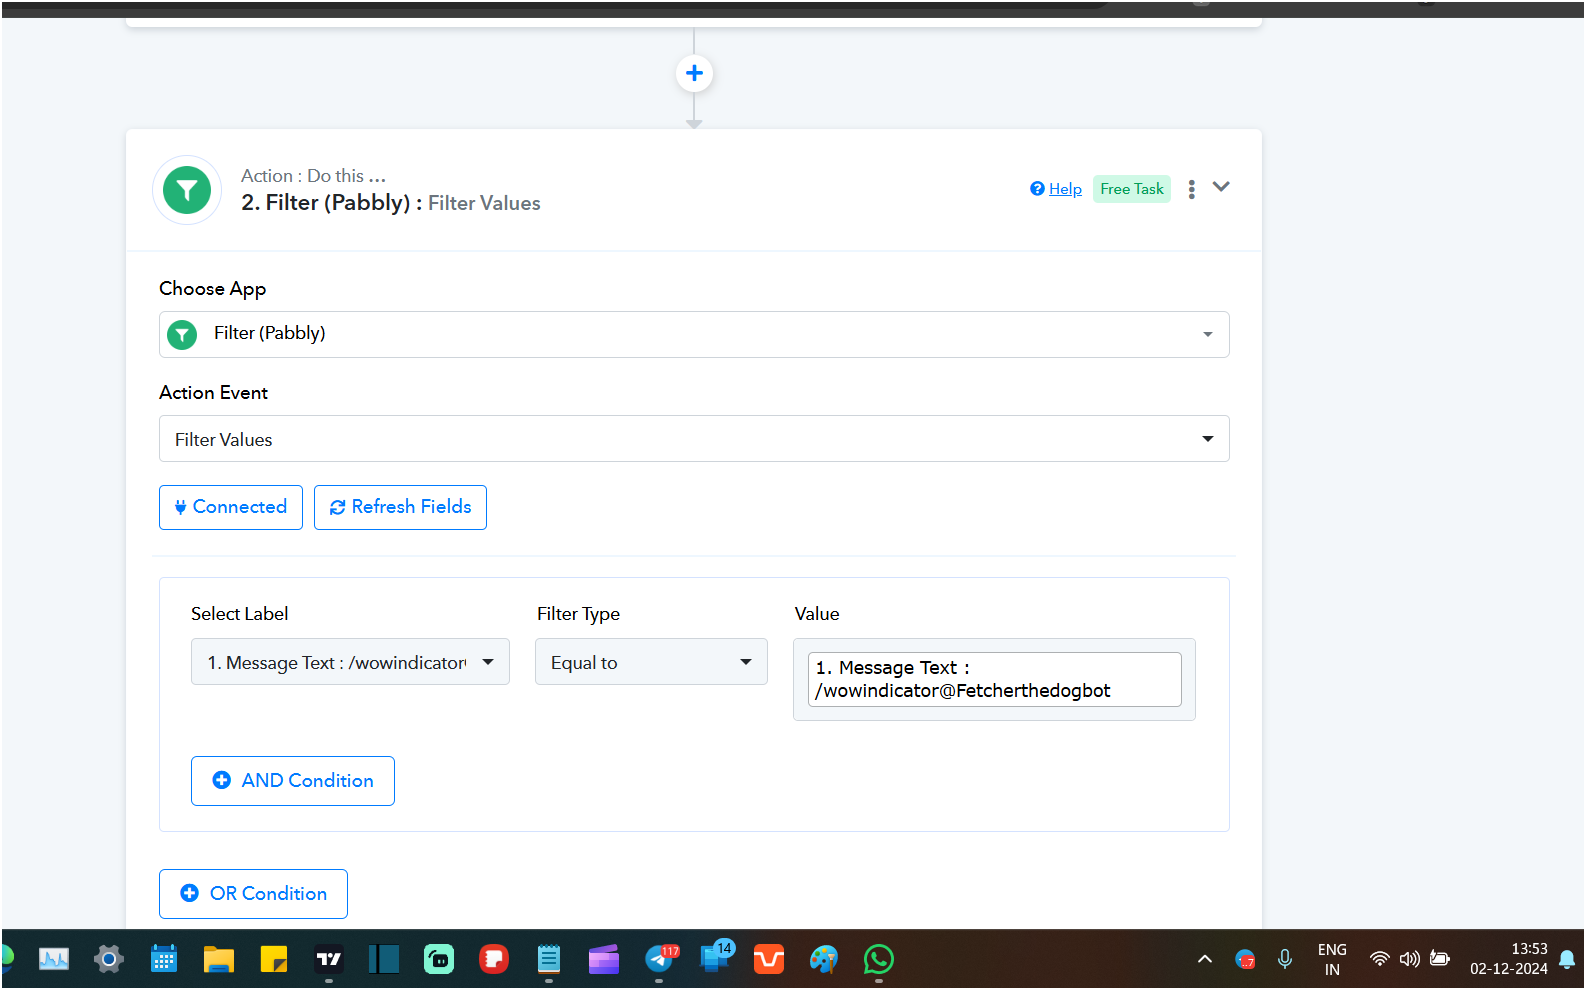This screenshot has height=990, width=1586.
Task: Click the Free Task badge
Action: 1131,189
